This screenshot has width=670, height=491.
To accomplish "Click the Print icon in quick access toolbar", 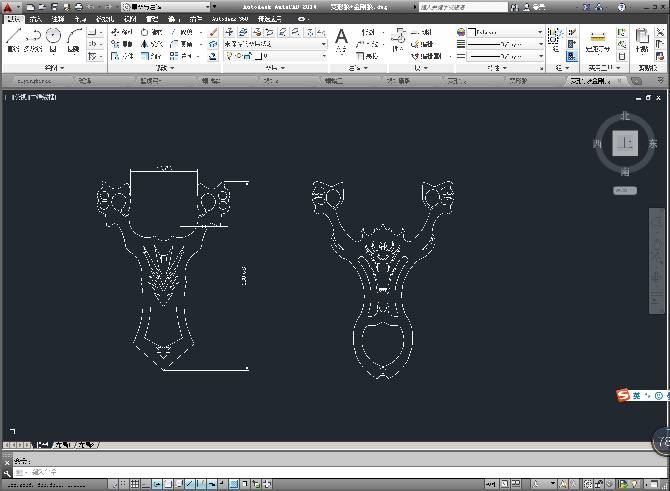I will coord(79,7).
